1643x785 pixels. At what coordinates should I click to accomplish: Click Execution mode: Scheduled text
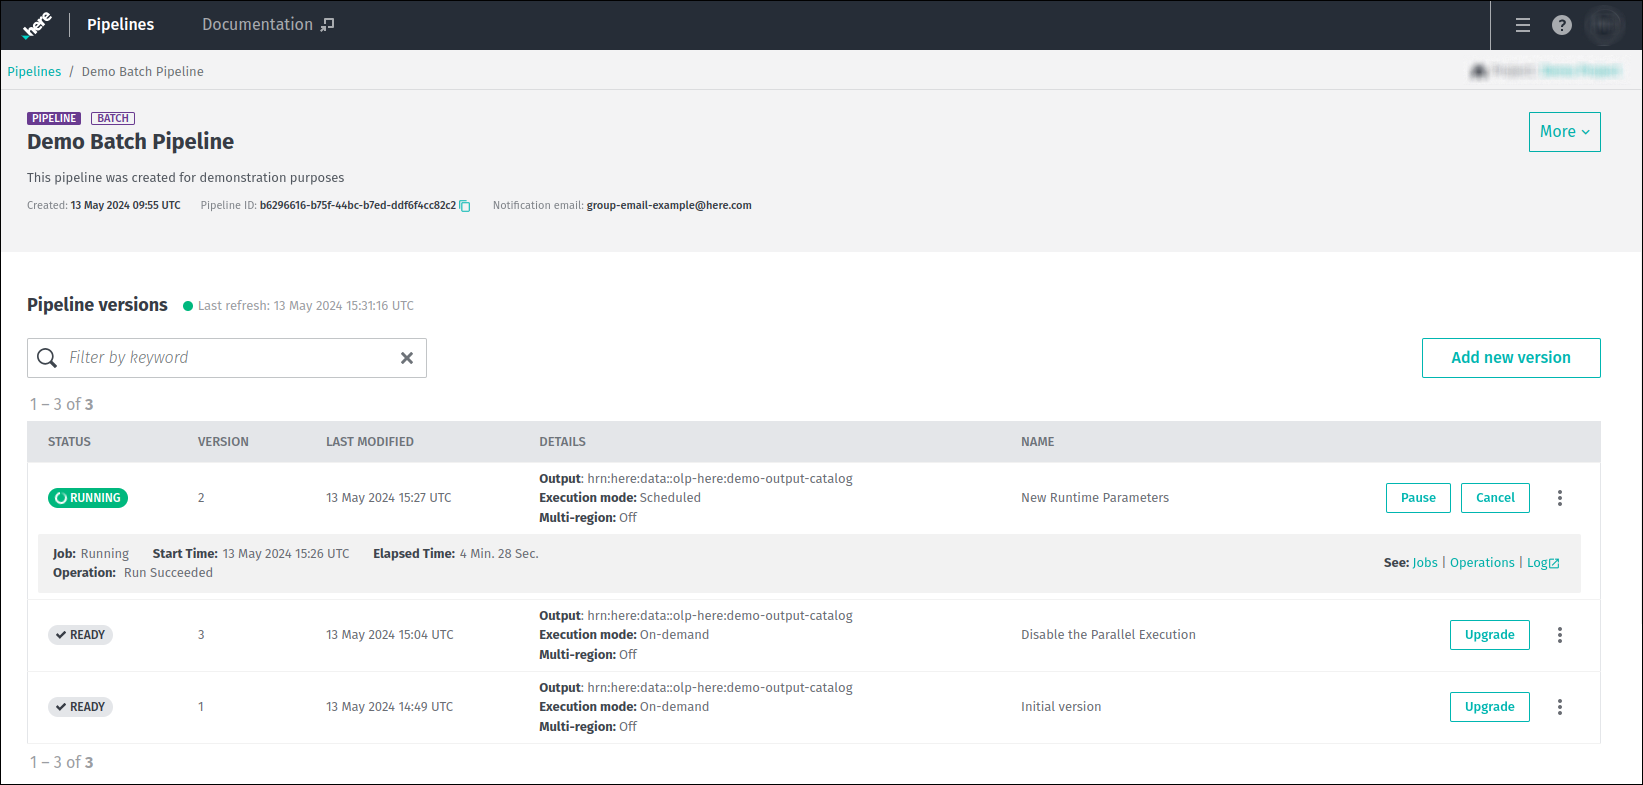[620, 498]
